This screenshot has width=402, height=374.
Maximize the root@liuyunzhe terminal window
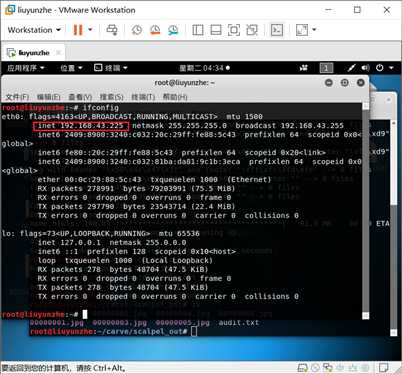pyautogui.click(x=345, y=82)
